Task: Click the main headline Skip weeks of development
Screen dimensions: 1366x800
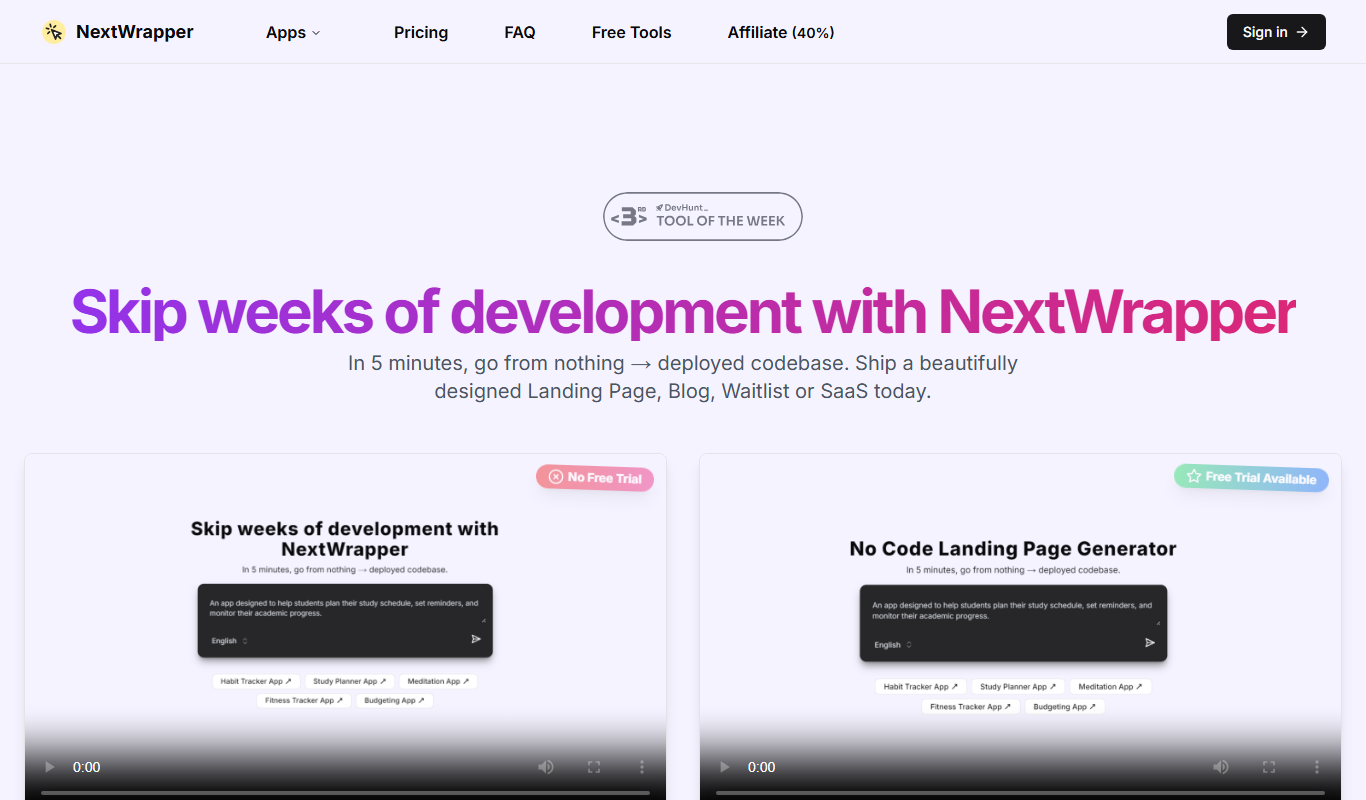Action: pyautogui.click(x=683, y=312)
